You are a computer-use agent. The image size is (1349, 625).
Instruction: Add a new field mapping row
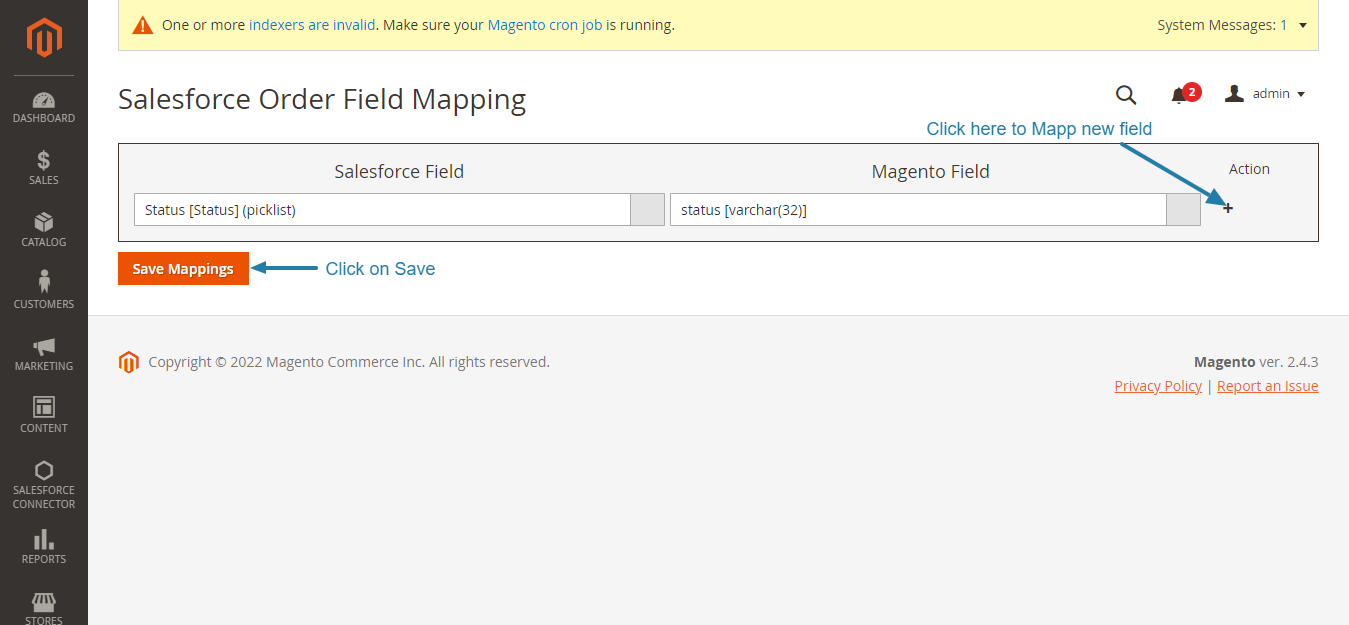[1228, 208]
